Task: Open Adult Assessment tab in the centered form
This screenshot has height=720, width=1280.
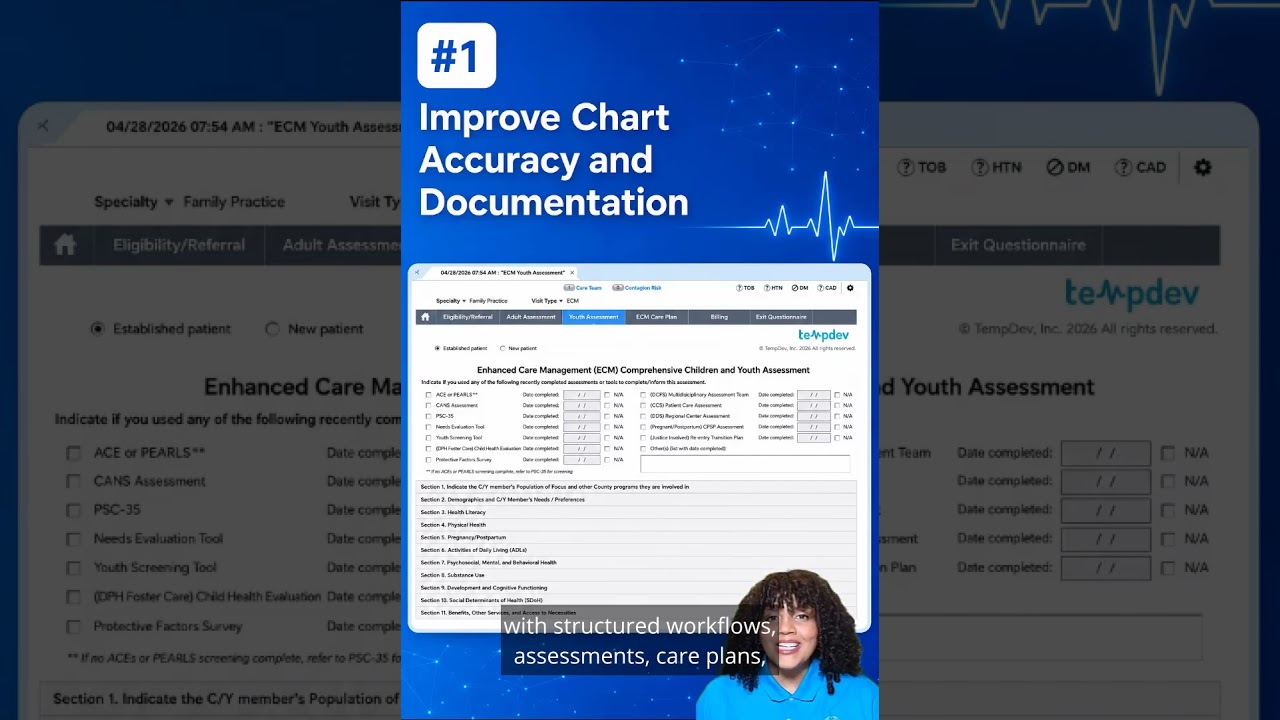Action: 531,317
